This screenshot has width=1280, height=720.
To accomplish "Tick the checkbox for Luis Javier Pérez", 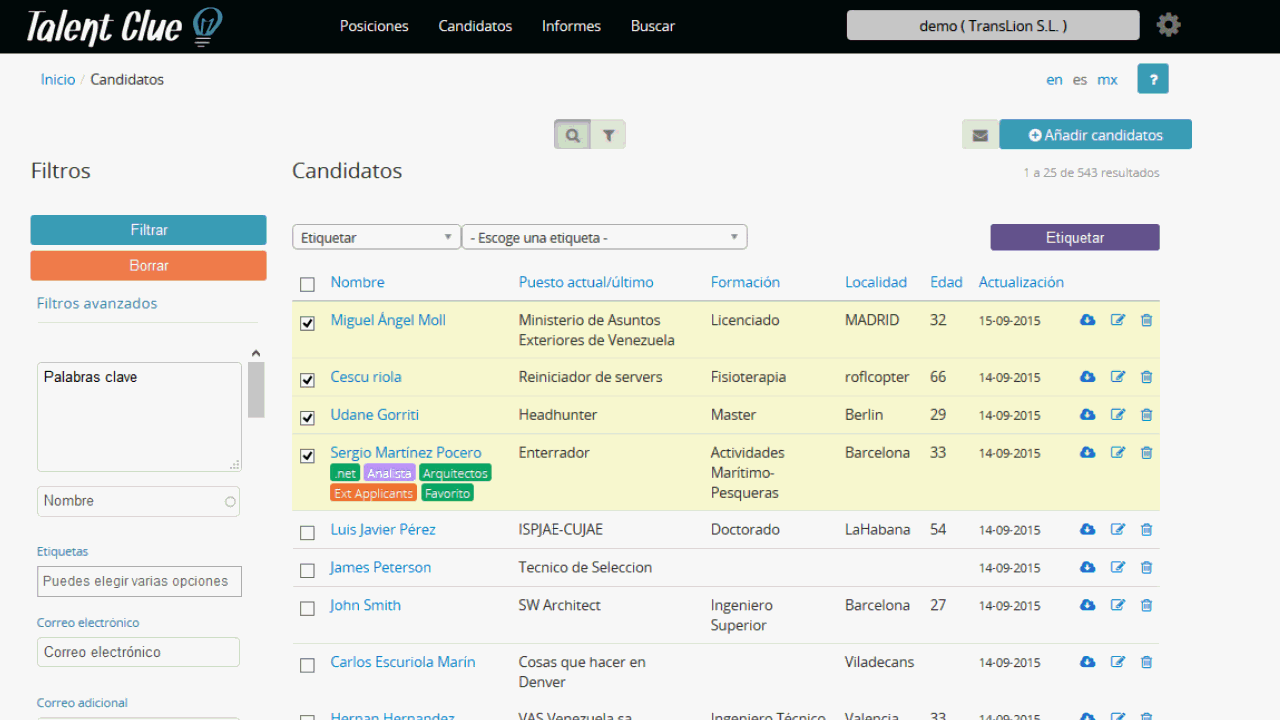I will pos(308,532).
